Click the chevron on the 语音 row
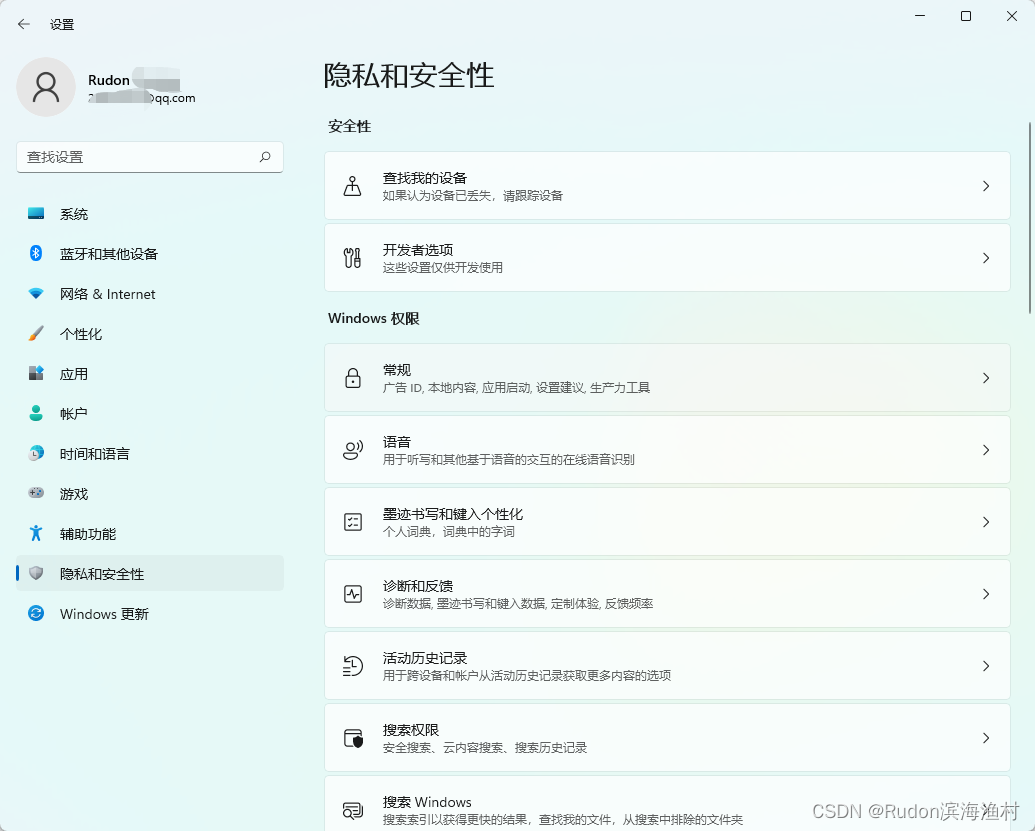Screen dimensions: 1035x831 (x=985, y=450)
